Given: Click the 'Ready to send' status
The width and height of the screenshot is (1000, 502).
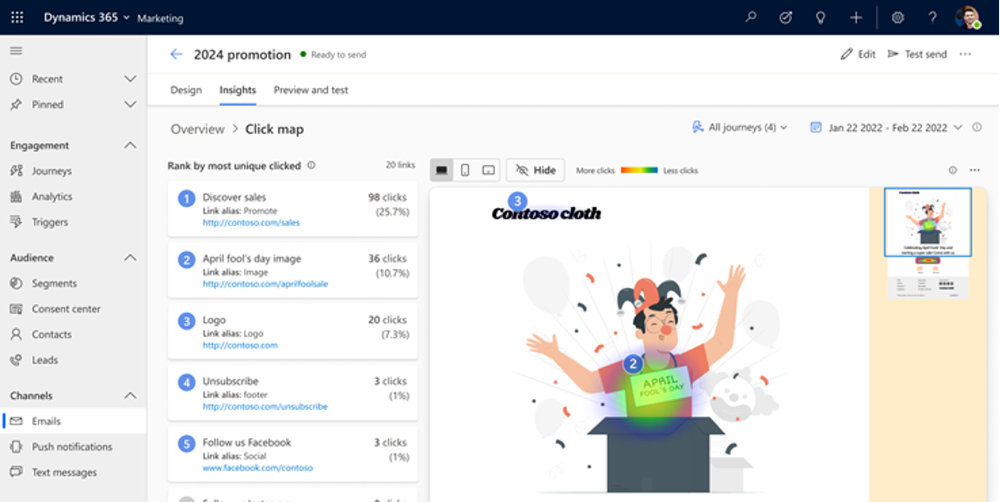Looking at the screenshot, I should [338, 55].
